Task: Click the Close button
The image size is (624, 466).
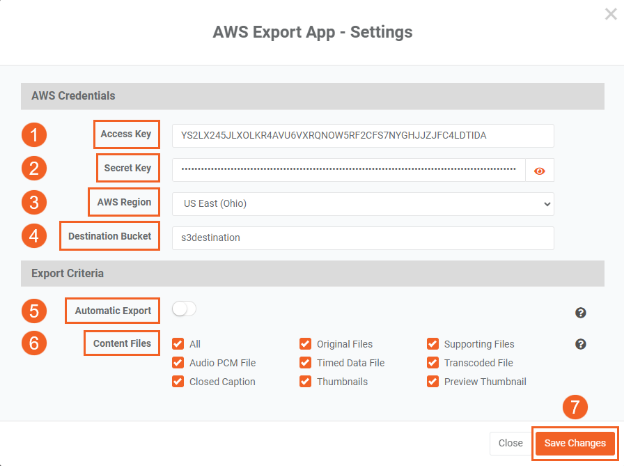Action: point(510,443)
